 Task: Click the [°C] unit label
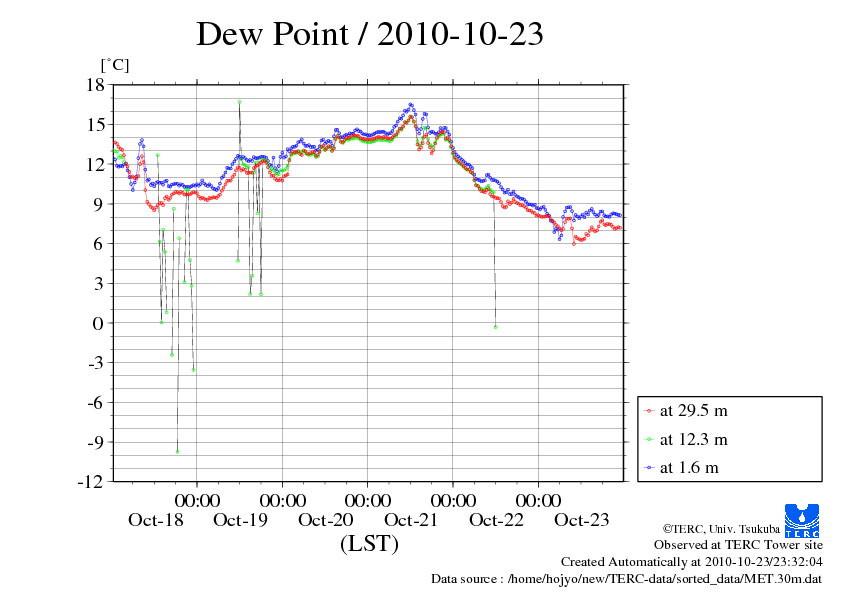pyautogui.click(x=115, y=65)
